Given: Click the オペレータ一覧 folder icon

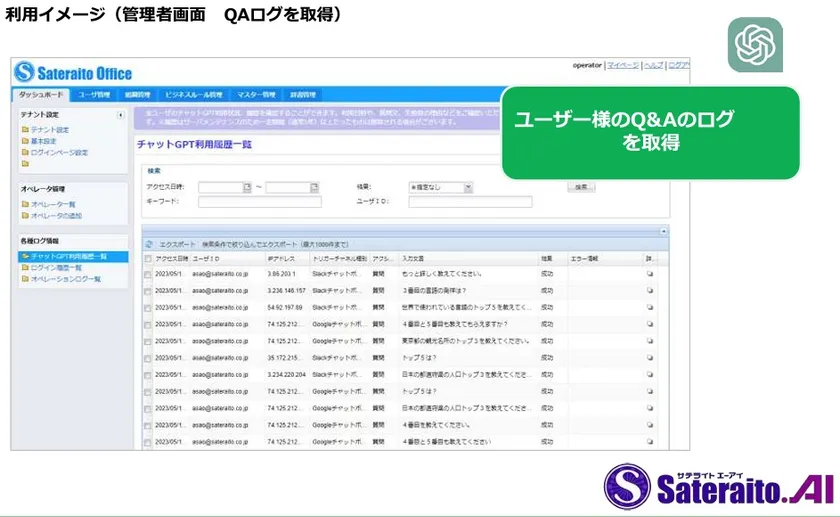Looking at the screenshot, I should click(24, 204).
